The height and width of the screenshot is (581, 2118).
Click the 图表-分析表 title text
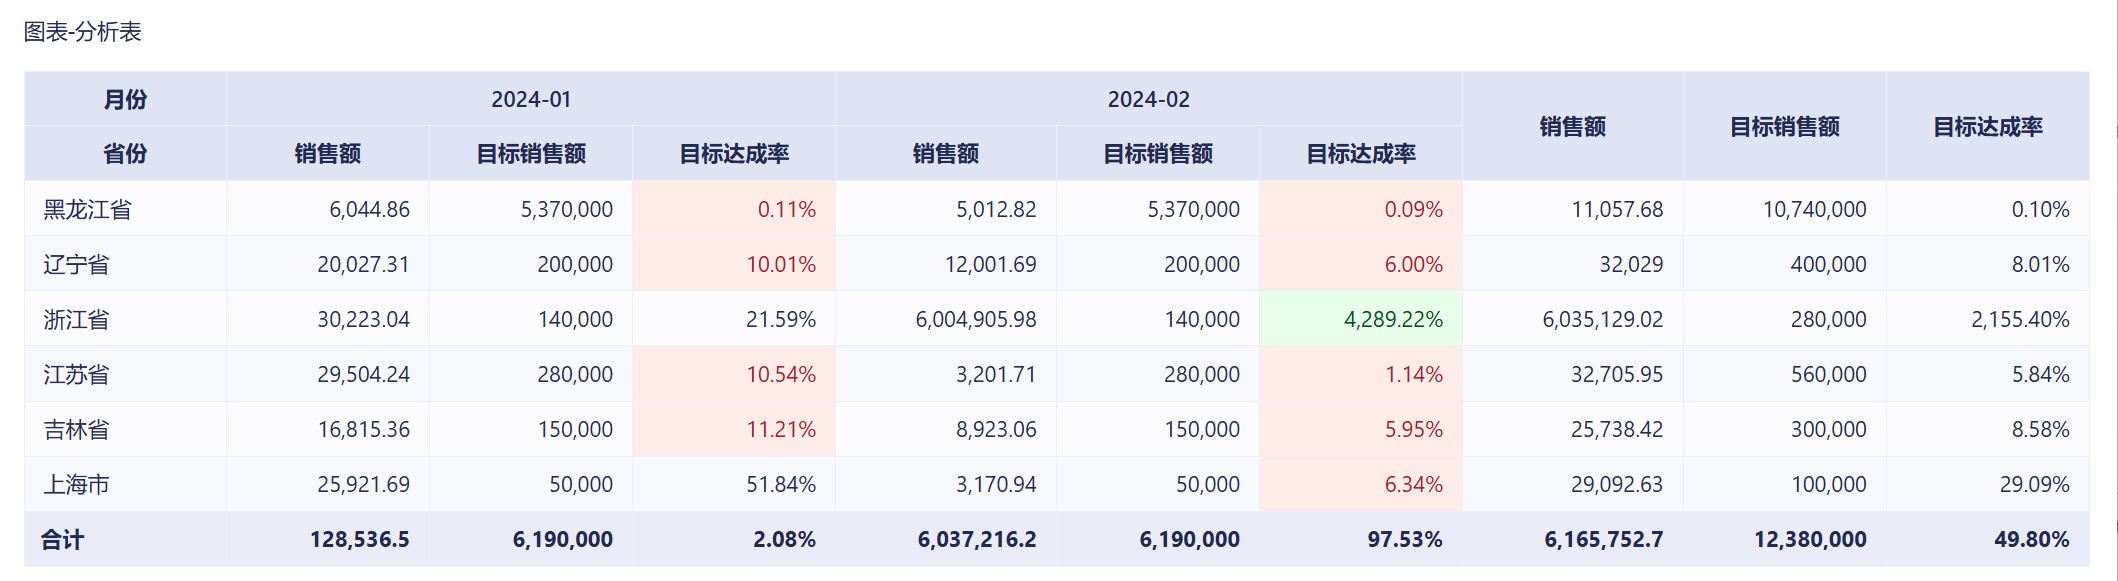(x=83, y=32)
